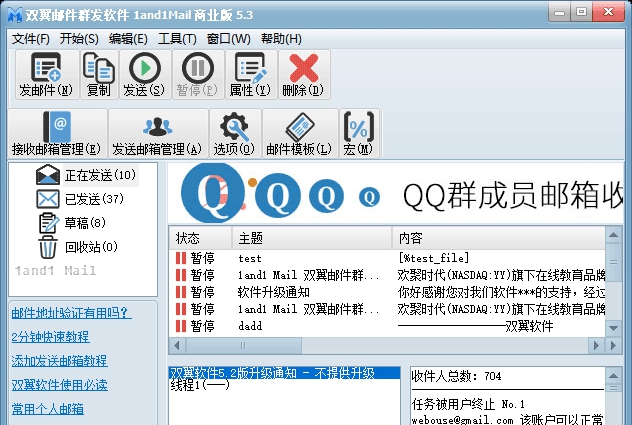Open the 工具(T) menu

click(x=177, y=39)
